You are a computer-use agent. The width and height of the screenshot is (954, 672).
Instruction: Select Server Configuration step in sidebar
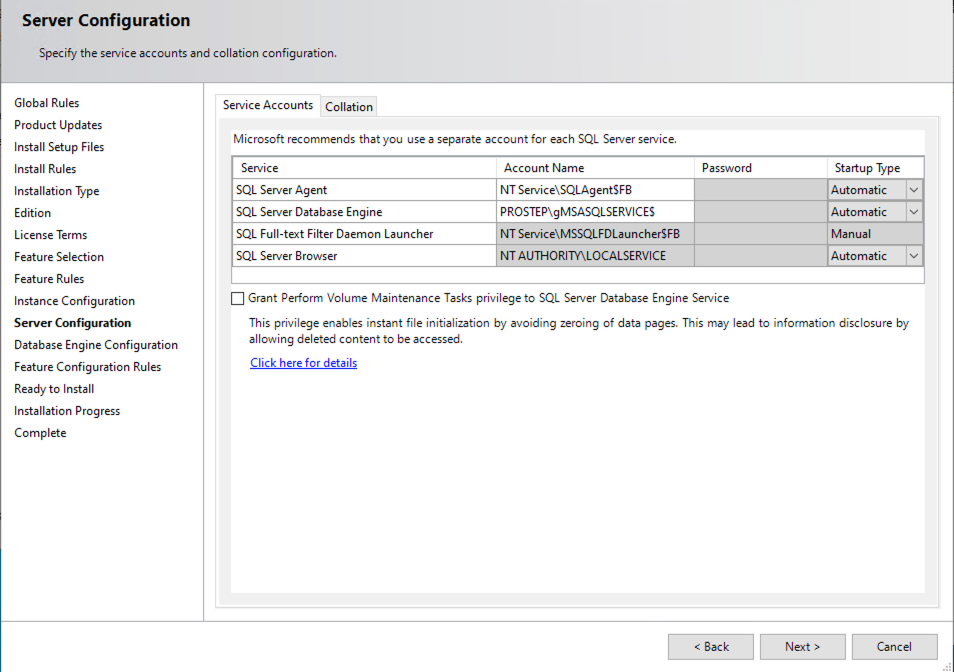(72, 323)
